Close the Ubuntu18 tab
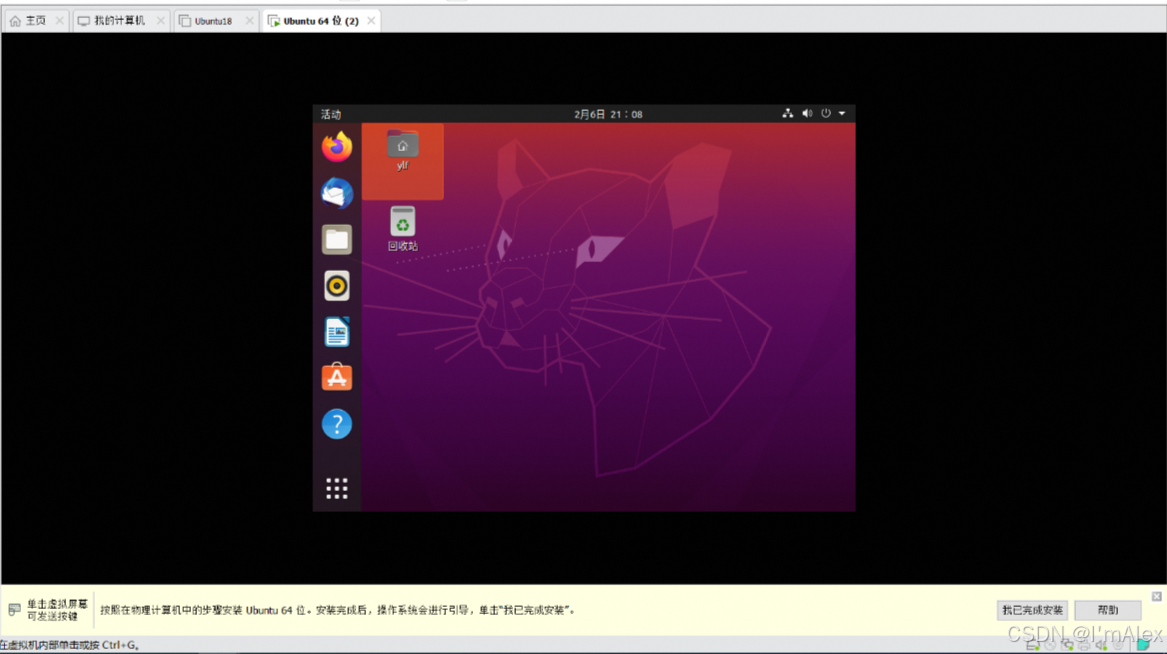 click(249, 21)
